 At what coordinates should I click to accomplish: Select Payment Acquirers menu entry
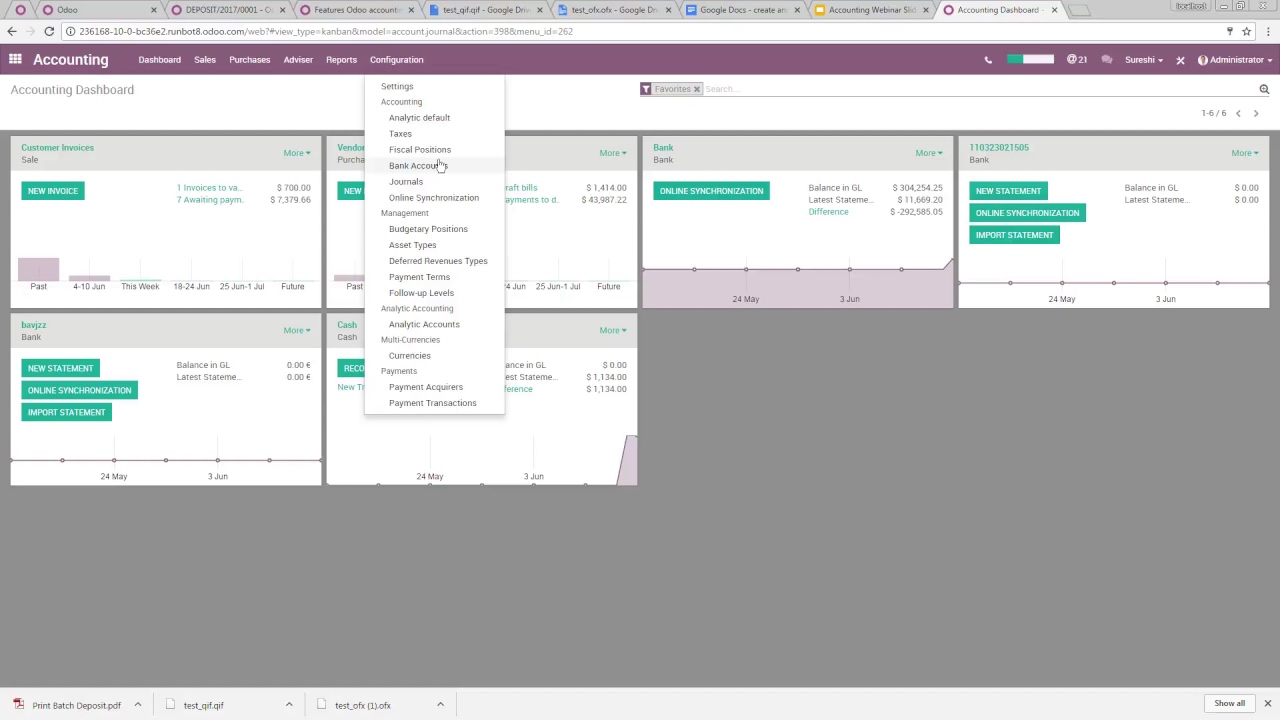coord(426,387)
